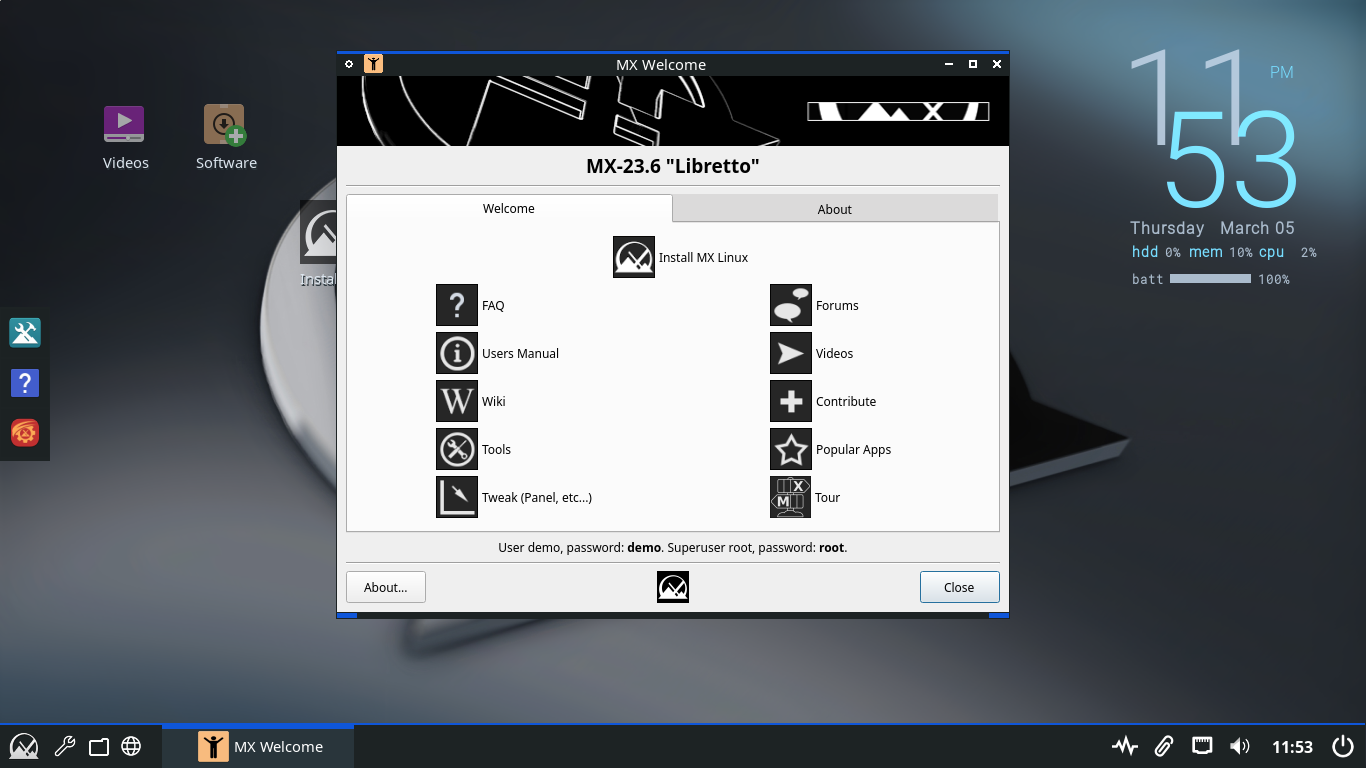The width and height of the screenshot is (1366, 768).
Task: Open the Videos folder on desktop
Action: pyautogui.click(x=125, y=126)
